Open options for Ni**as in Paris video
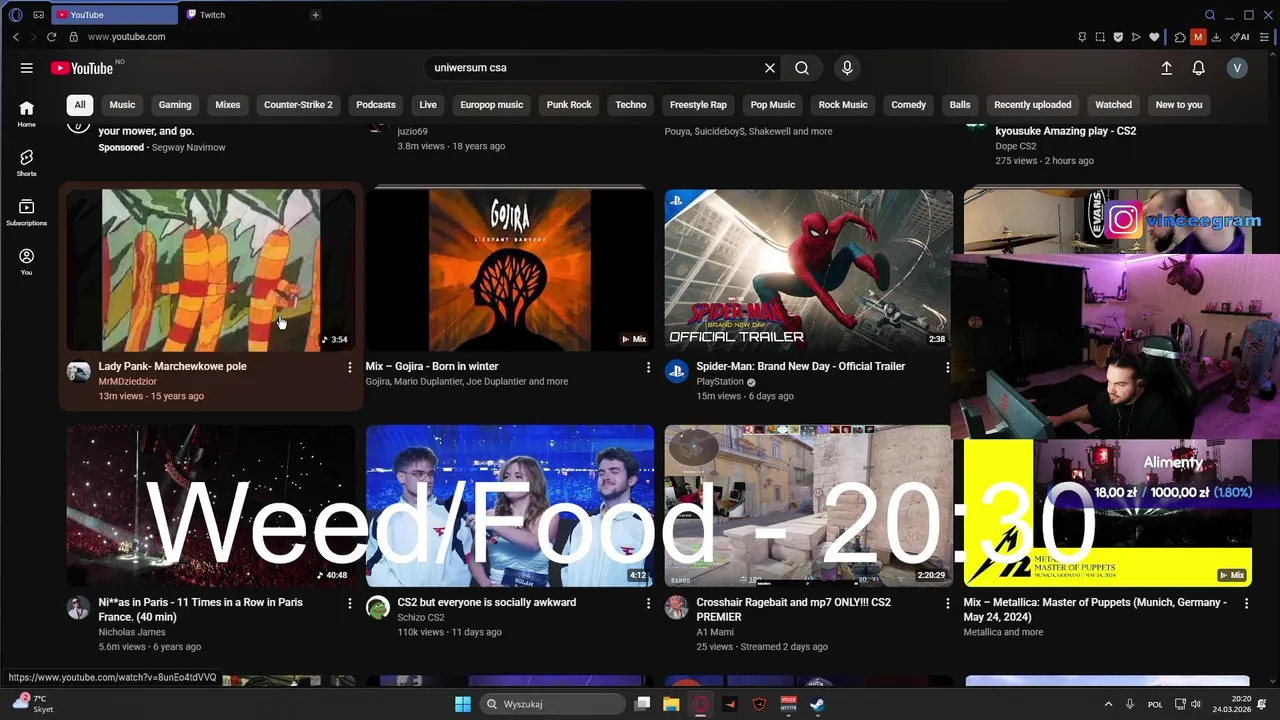This screenshot has width=1280, height=720. [349, 604]
